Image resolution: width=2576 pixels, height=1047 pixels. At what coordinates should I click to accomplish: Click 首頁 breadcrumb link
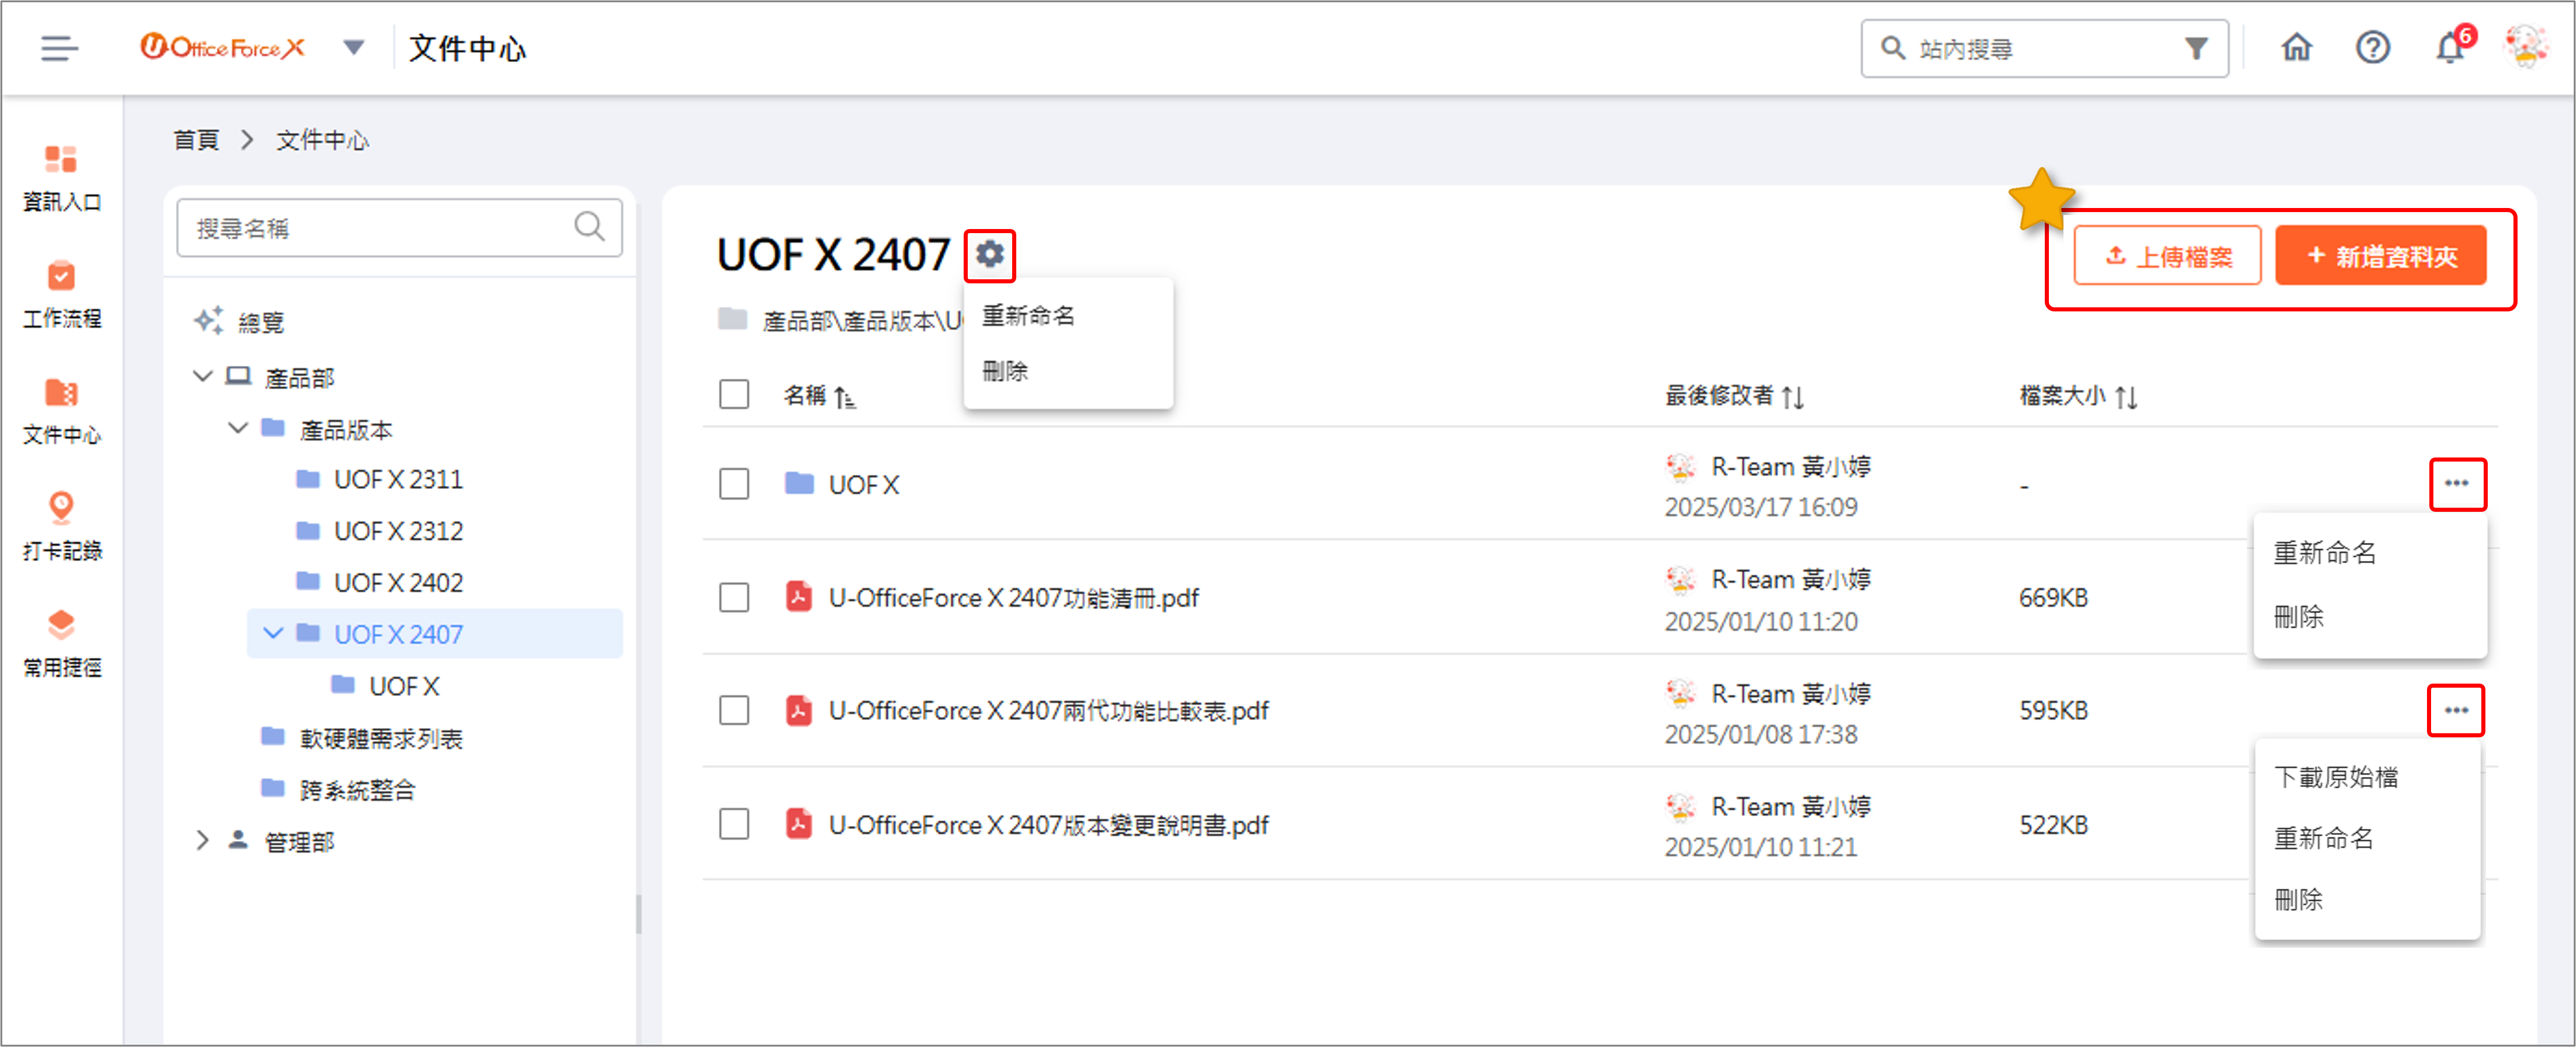(x=196, y=140)
